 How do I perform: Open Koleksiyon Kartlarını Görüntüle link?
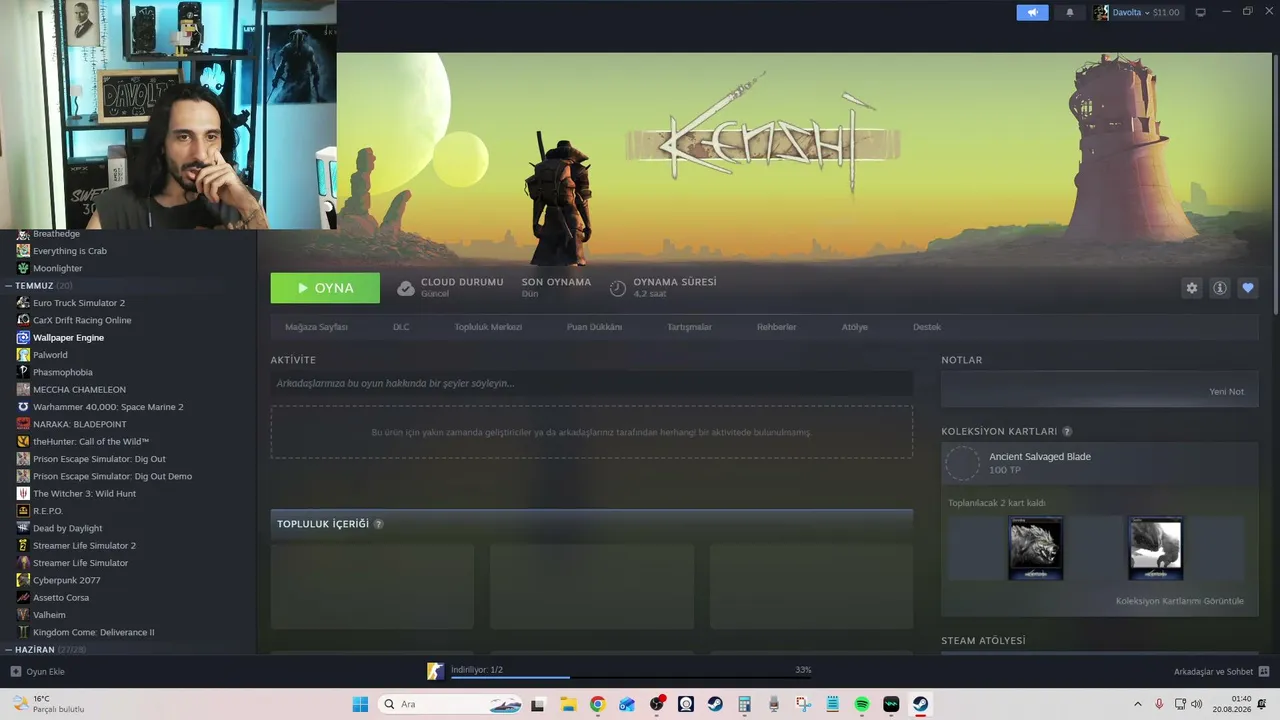(x=1179, y=601)
